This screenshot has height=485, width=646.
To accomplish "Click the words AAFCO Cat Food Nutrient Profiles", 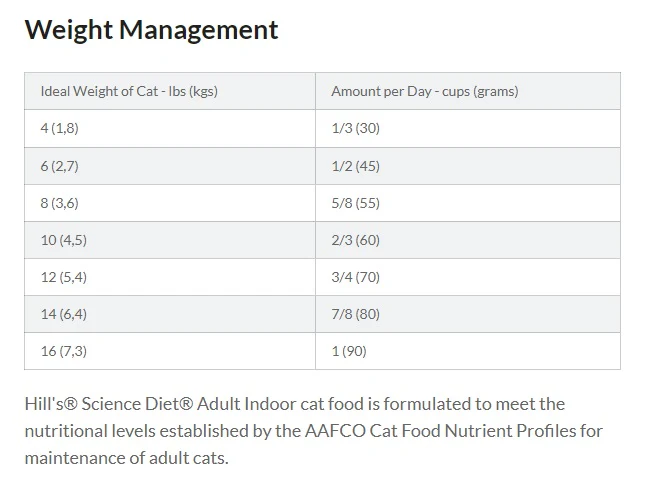I will [x=441, y=431].
